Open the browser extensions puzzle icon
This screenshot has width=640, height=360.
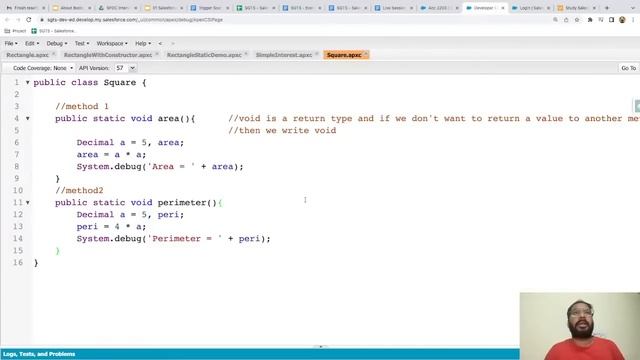(590, 20)
